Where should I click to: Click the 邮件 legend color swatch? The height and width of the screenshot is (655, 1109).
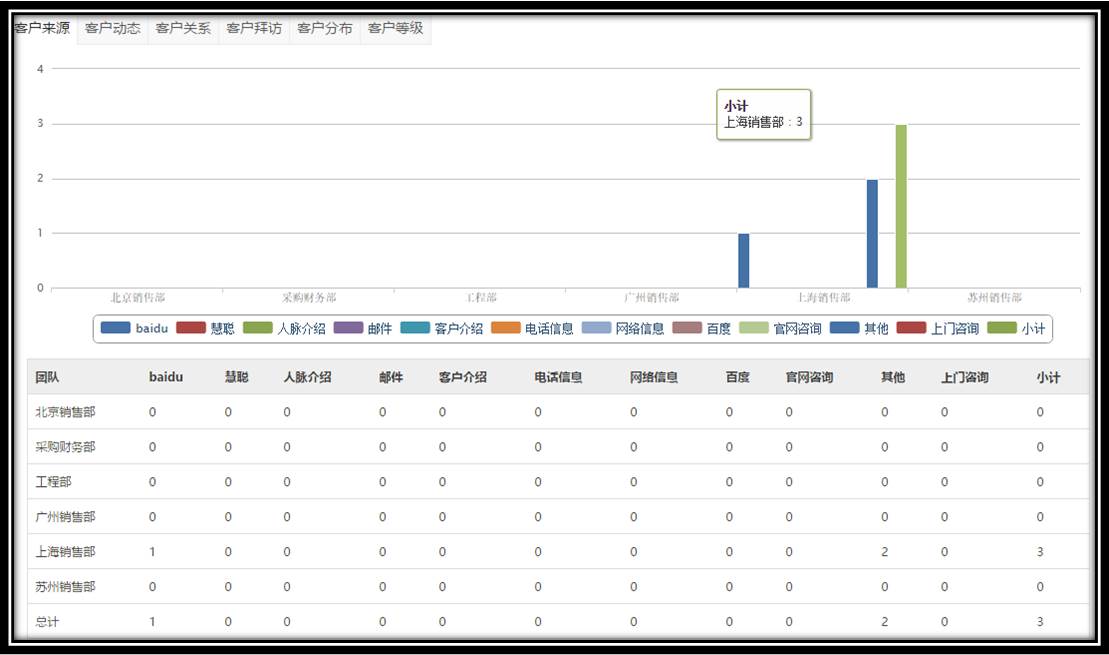(349, 328)
